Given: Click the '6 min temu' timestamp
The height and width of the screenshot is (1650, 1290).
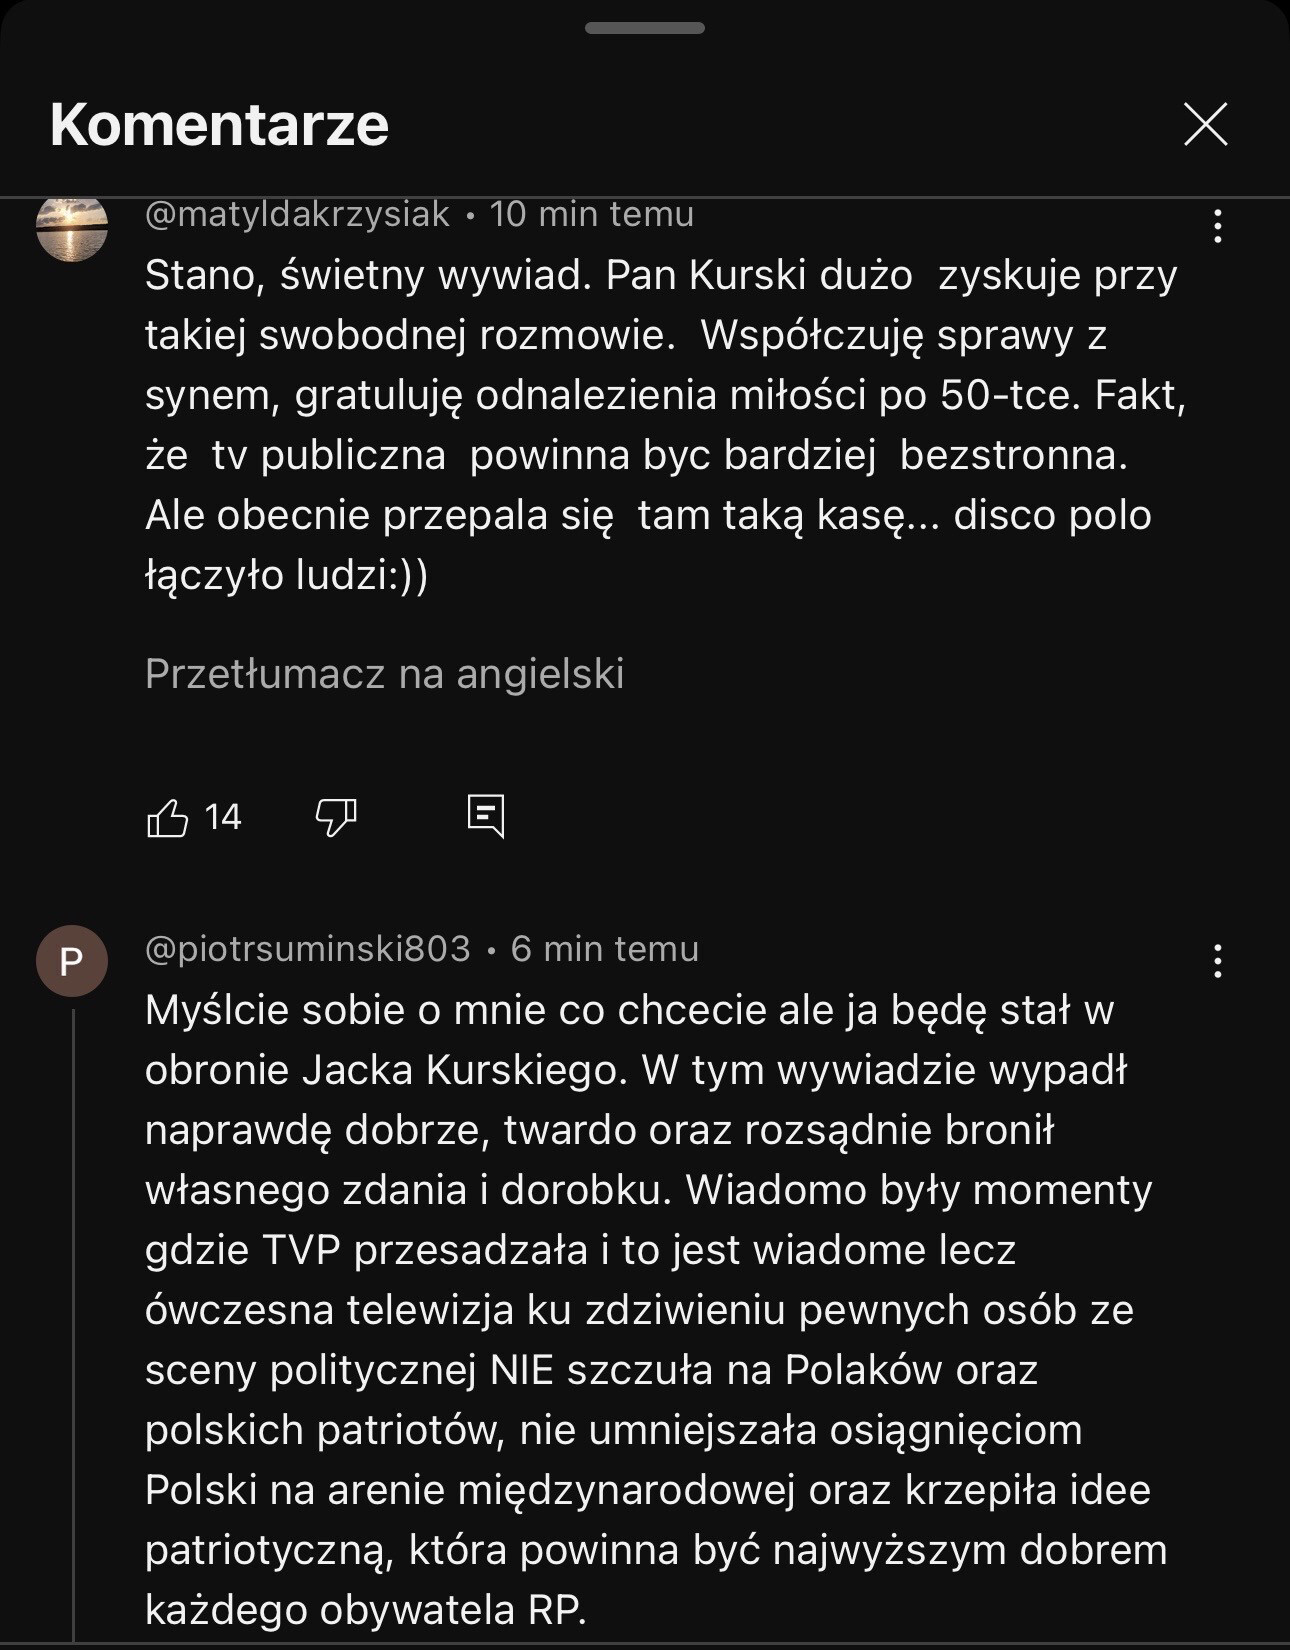Looking at the screenshot, I should click(x=605, y=949).
